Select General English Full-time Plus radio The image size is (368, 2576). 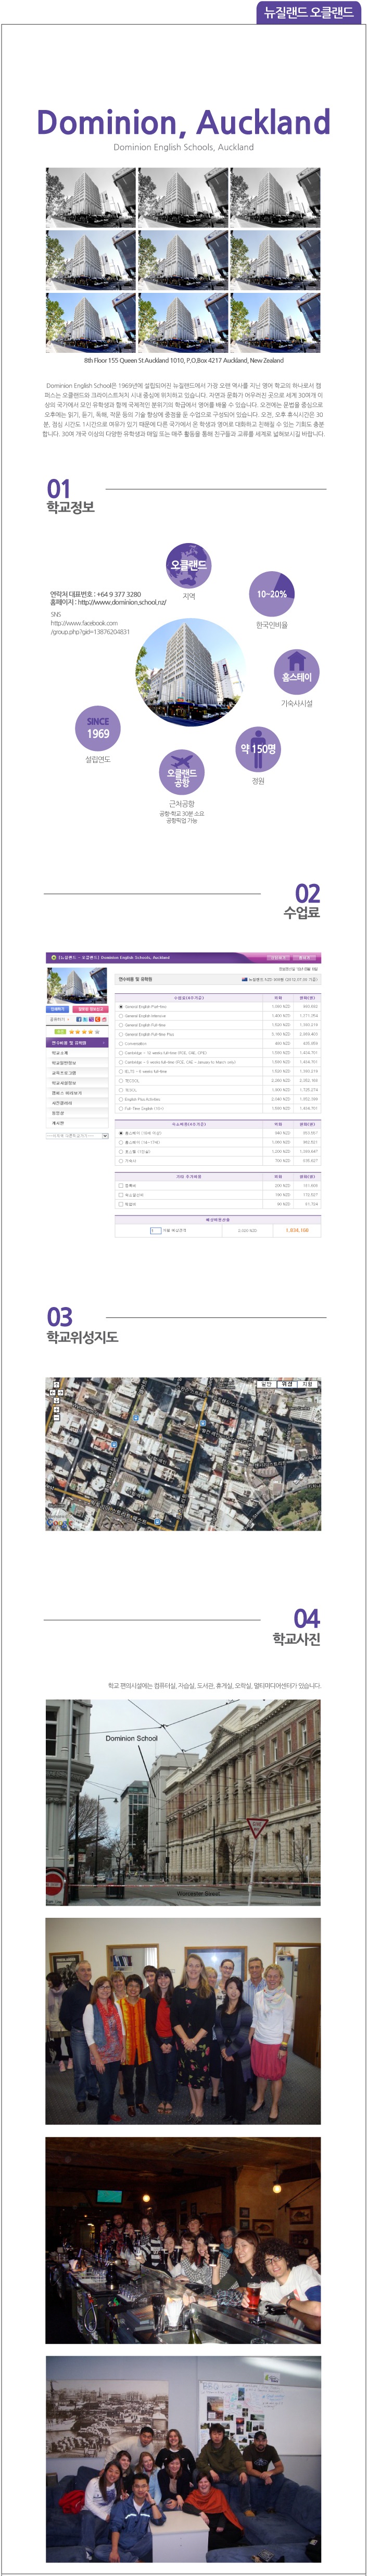(121, 1034)
